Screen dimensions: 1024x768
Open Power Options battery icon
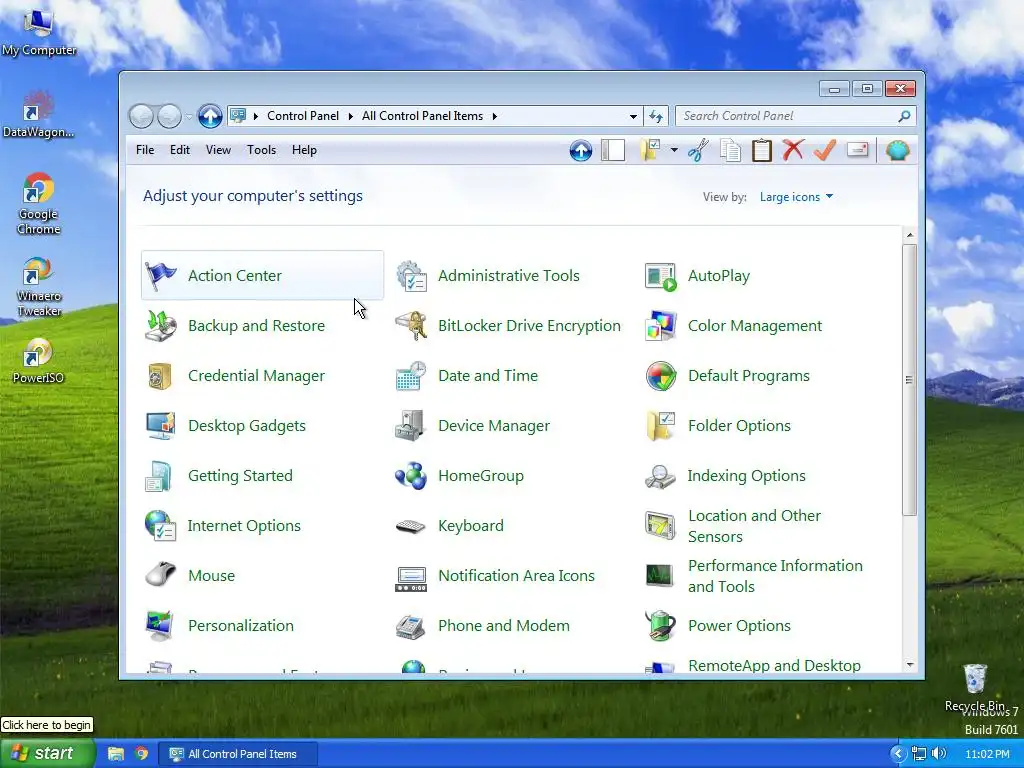[x=660, y=626]
